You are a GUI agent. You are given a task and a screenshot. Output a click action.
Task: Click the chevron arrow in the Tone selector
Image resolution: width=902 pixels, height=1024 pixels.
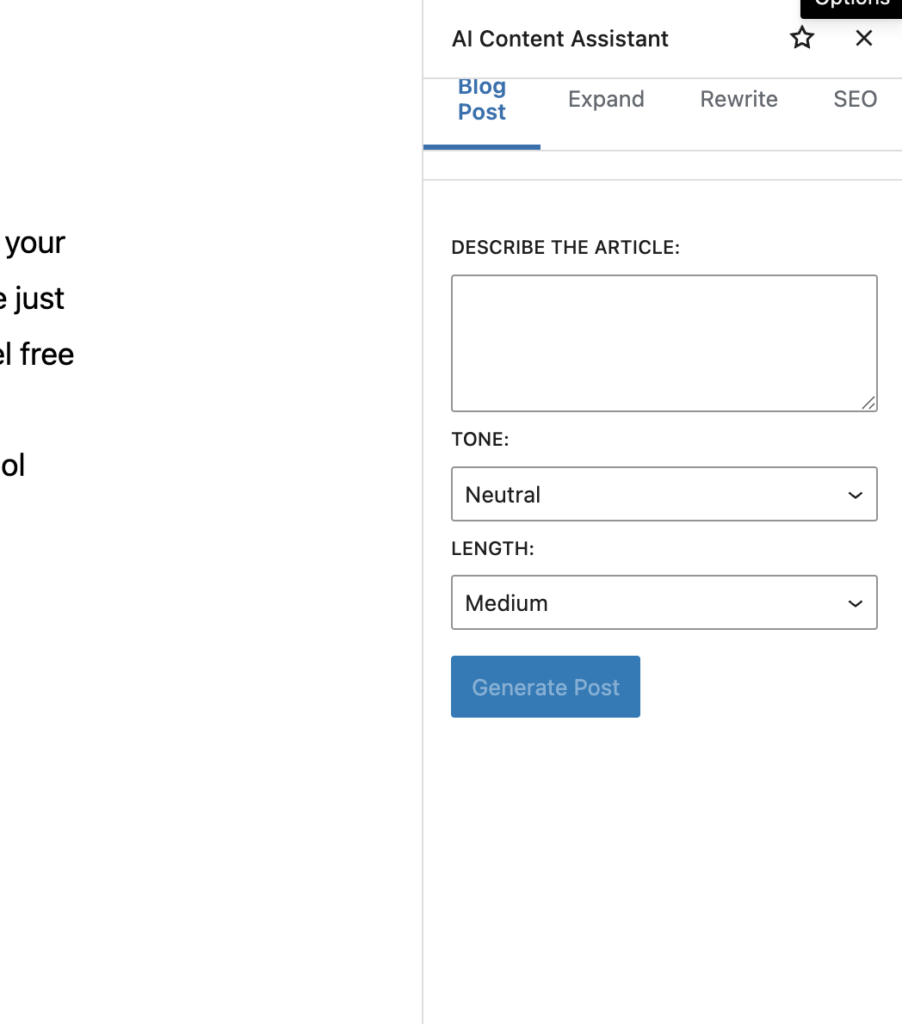click(x=855, y=495)
